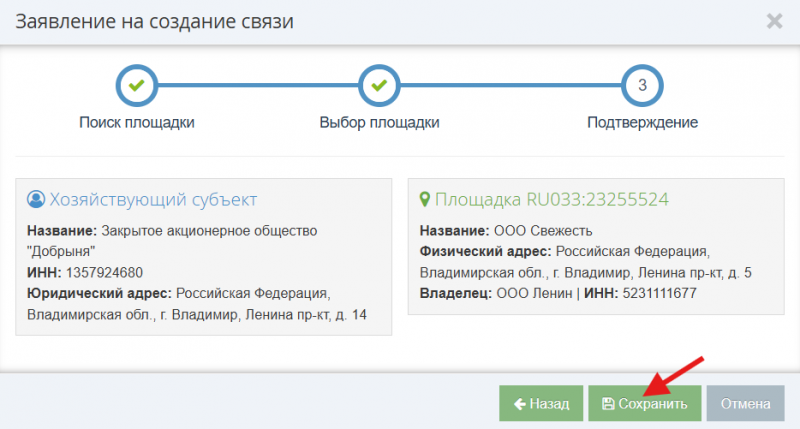Click the left arrow icon in Назад

pyautogui.click(x=519, y=404)
